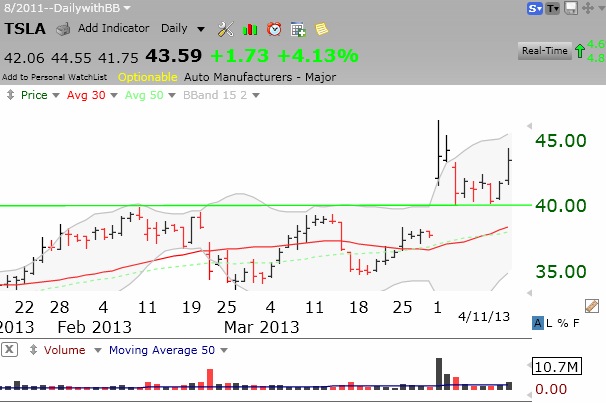Click the tallest volume bar on April 1
The height and width of the screenshot is (403, 606).
(439, 373)
